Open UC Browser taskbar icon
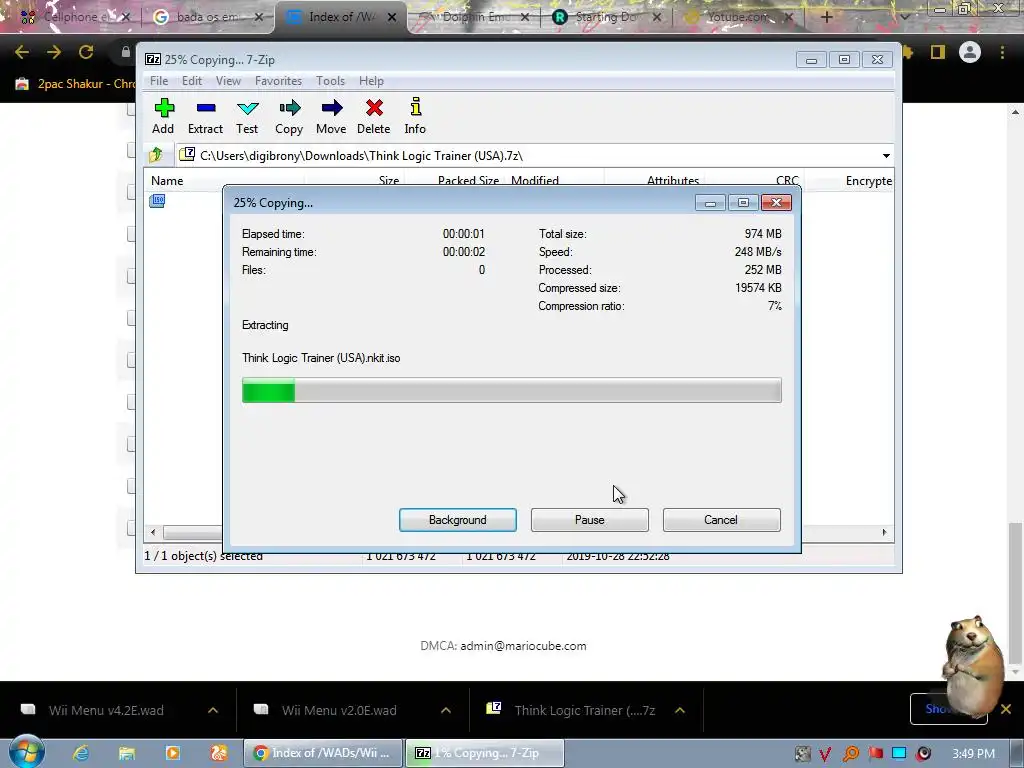Viewport: 1024px width, 768px height. (219, 753)
